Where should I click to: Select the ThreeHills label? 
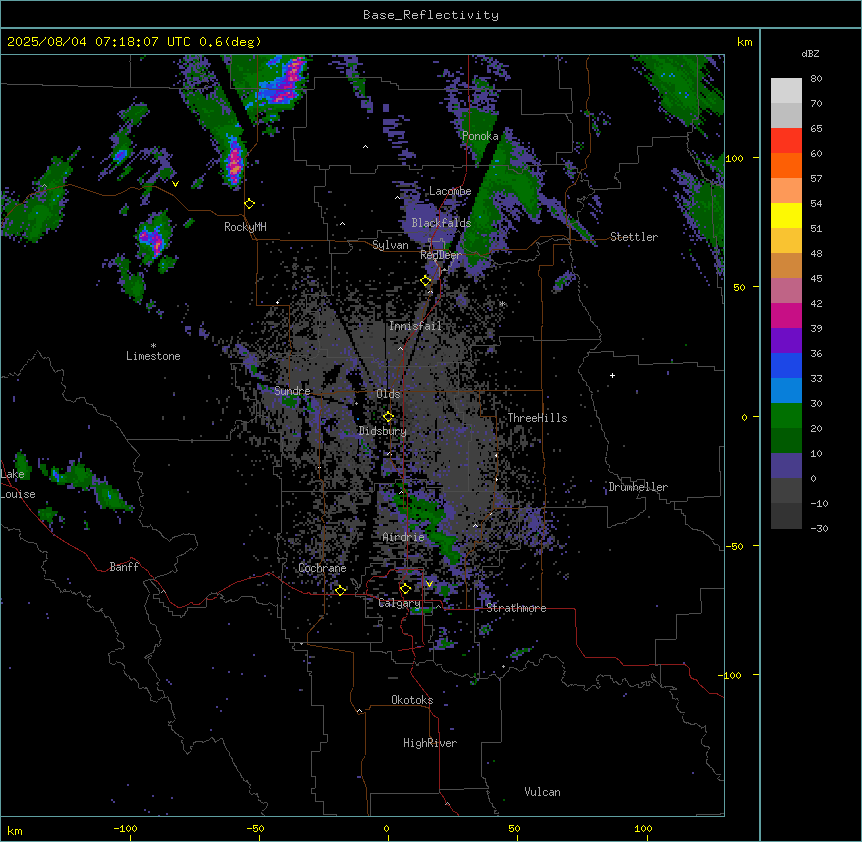click(537, 418)
